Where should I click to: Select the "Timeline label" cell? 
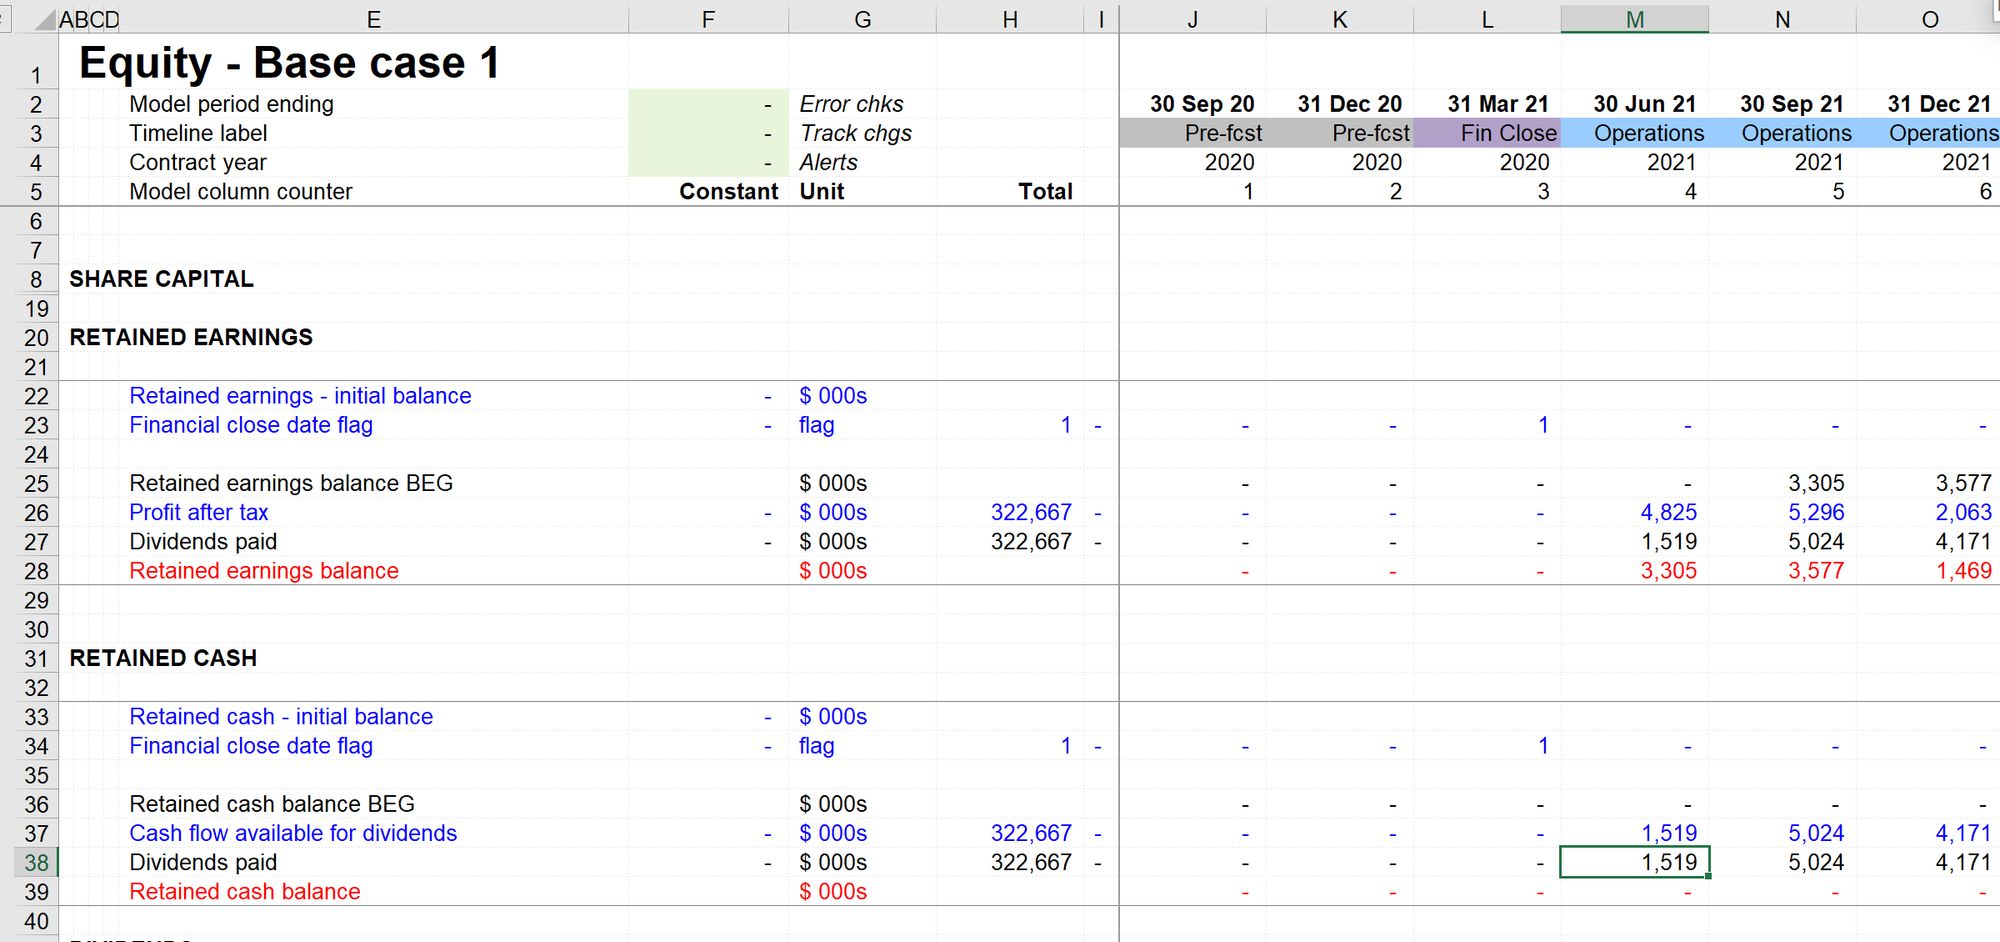[x=198, y=133]
